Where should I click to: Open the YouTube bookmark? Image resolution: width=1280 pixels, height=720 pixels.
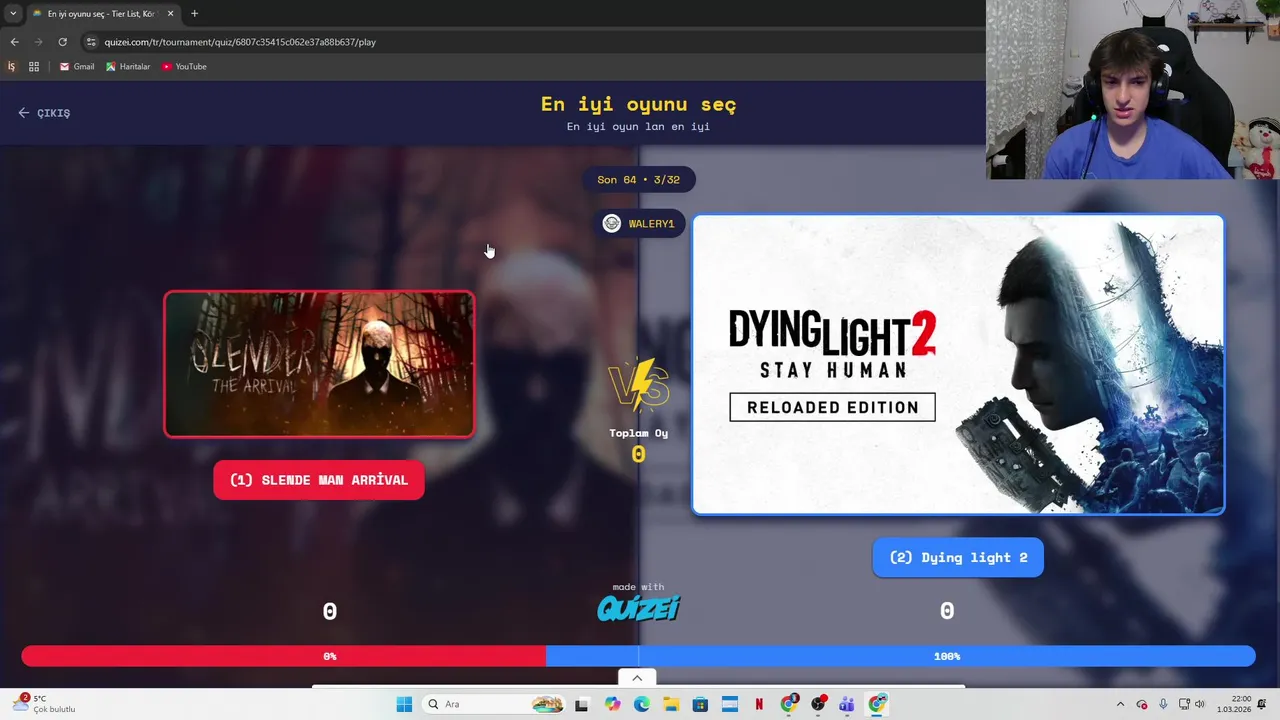tap(184, 67)
